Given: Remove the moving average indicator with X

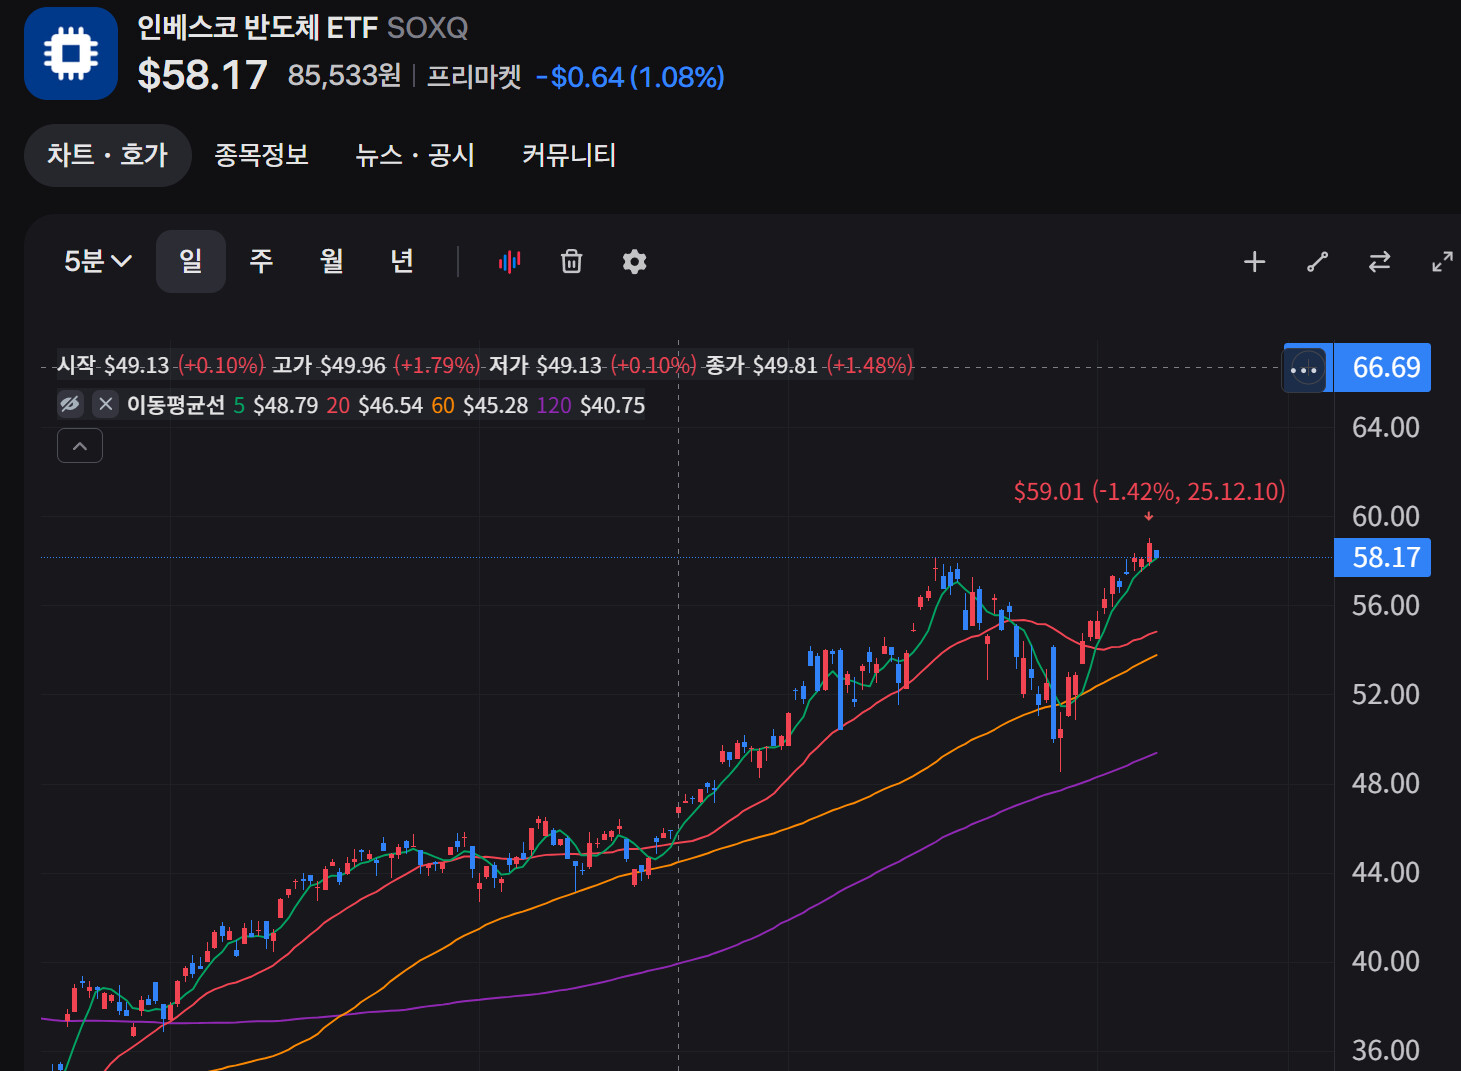Looking at the screenshot, I should coord(105,404).
